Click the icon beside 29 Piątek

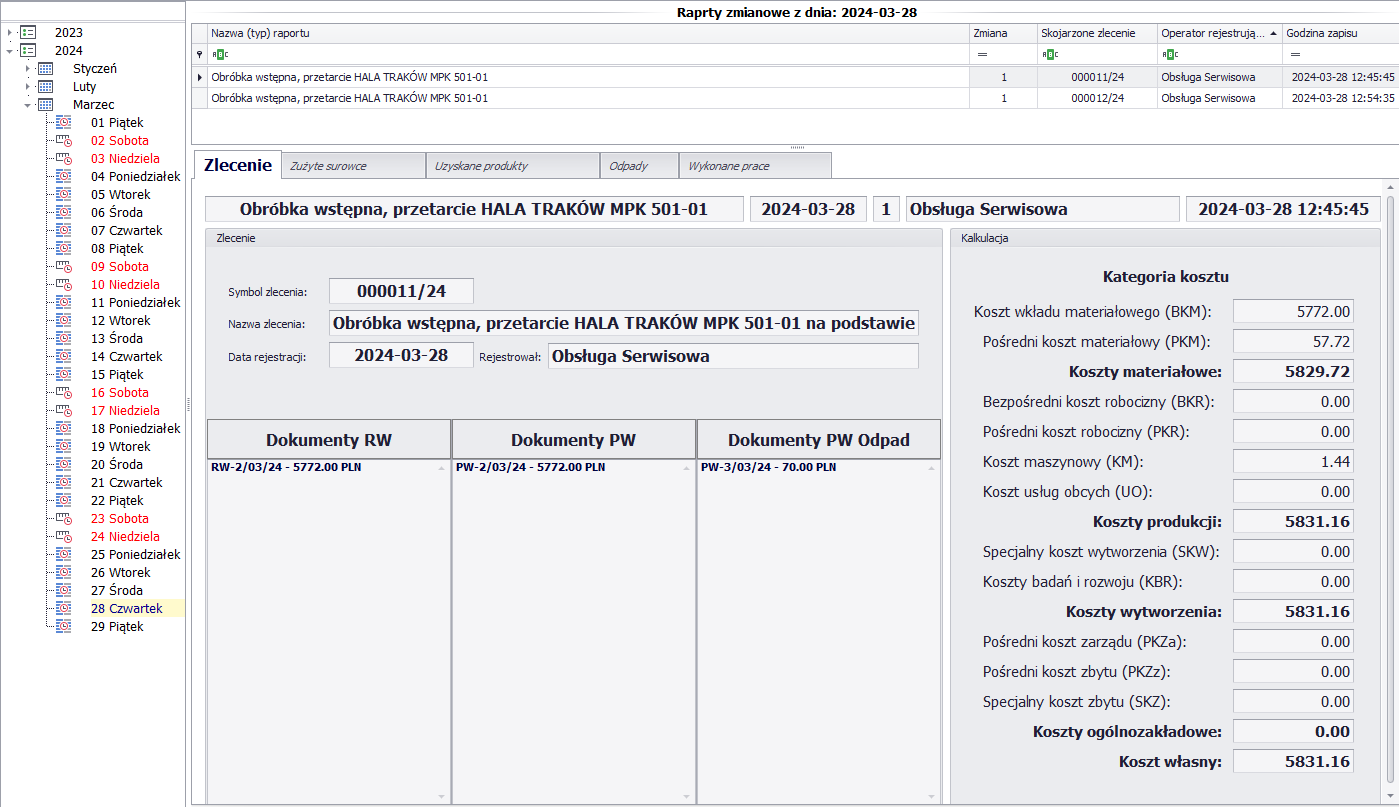[64, 627]
